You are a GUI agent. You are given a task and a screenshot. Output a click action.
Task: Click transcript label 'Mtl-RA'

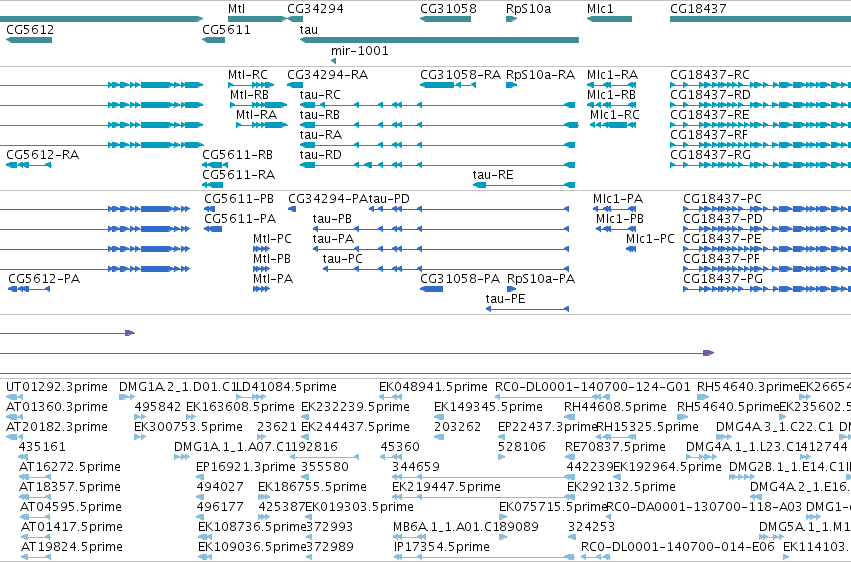point(256,114)
